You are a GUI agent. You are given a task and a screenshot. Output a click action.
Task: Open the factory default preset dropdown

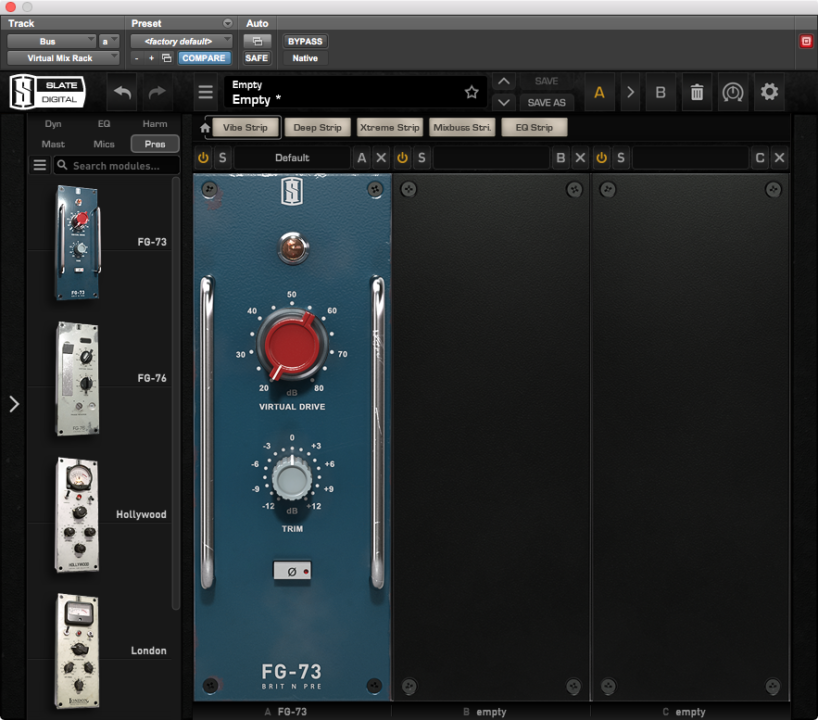coord(180,41)
